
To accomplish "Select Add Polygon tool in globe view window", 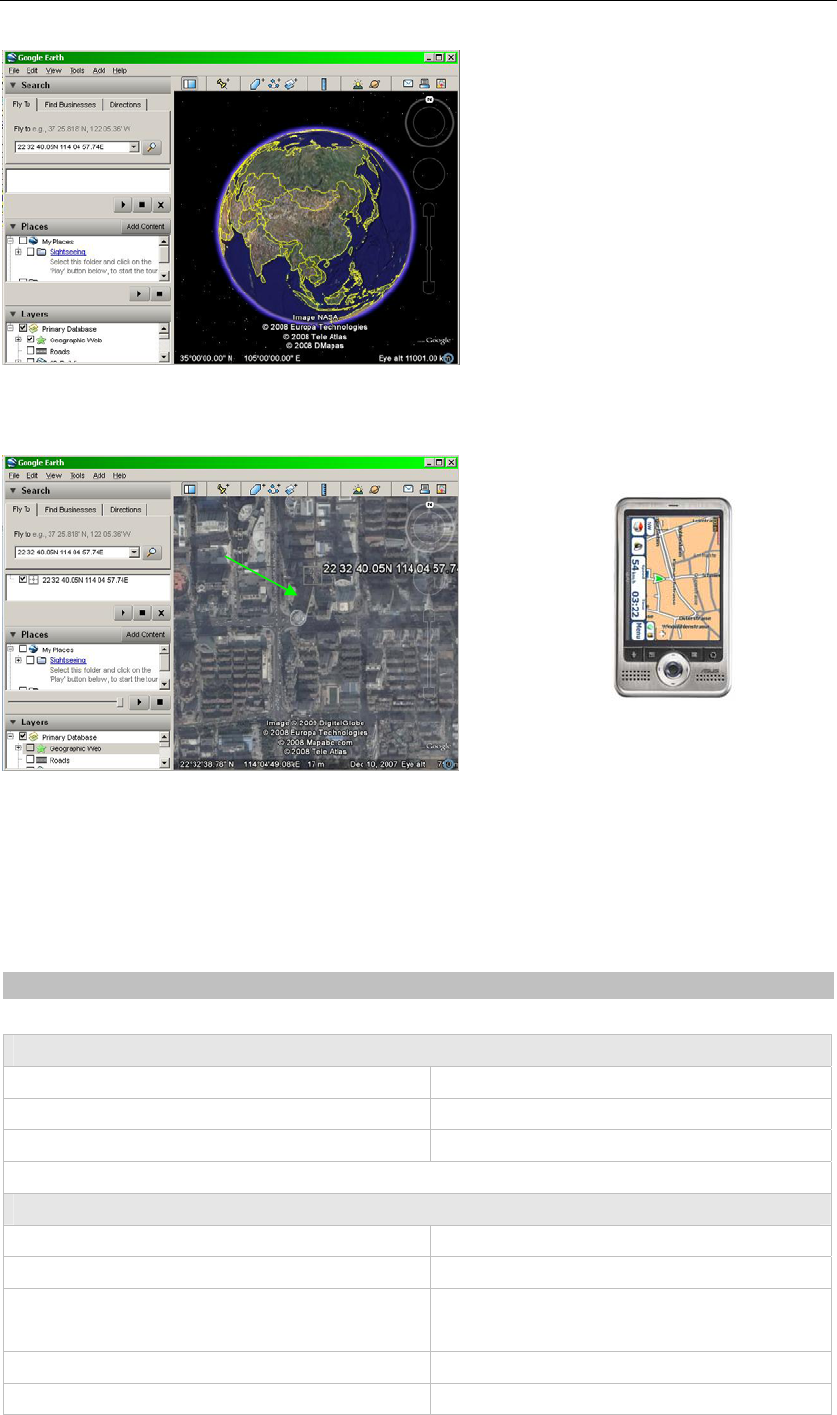I will point(257,85).
